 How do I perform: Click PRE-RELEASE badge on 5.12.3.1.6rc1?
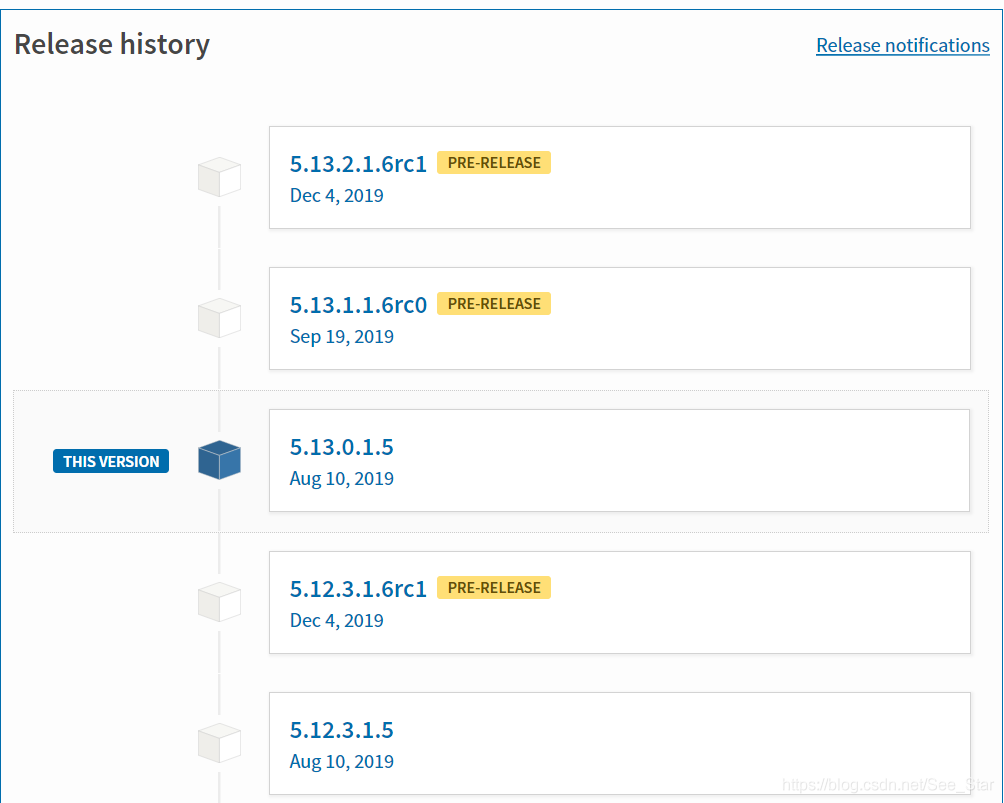point(494,588)
